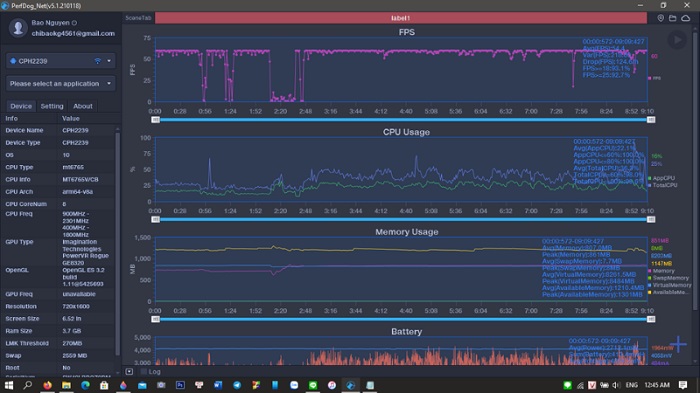Select the CPU Type row
This screenshot has height=393, width=700.
pyautogui.click(x=58, y=167)
